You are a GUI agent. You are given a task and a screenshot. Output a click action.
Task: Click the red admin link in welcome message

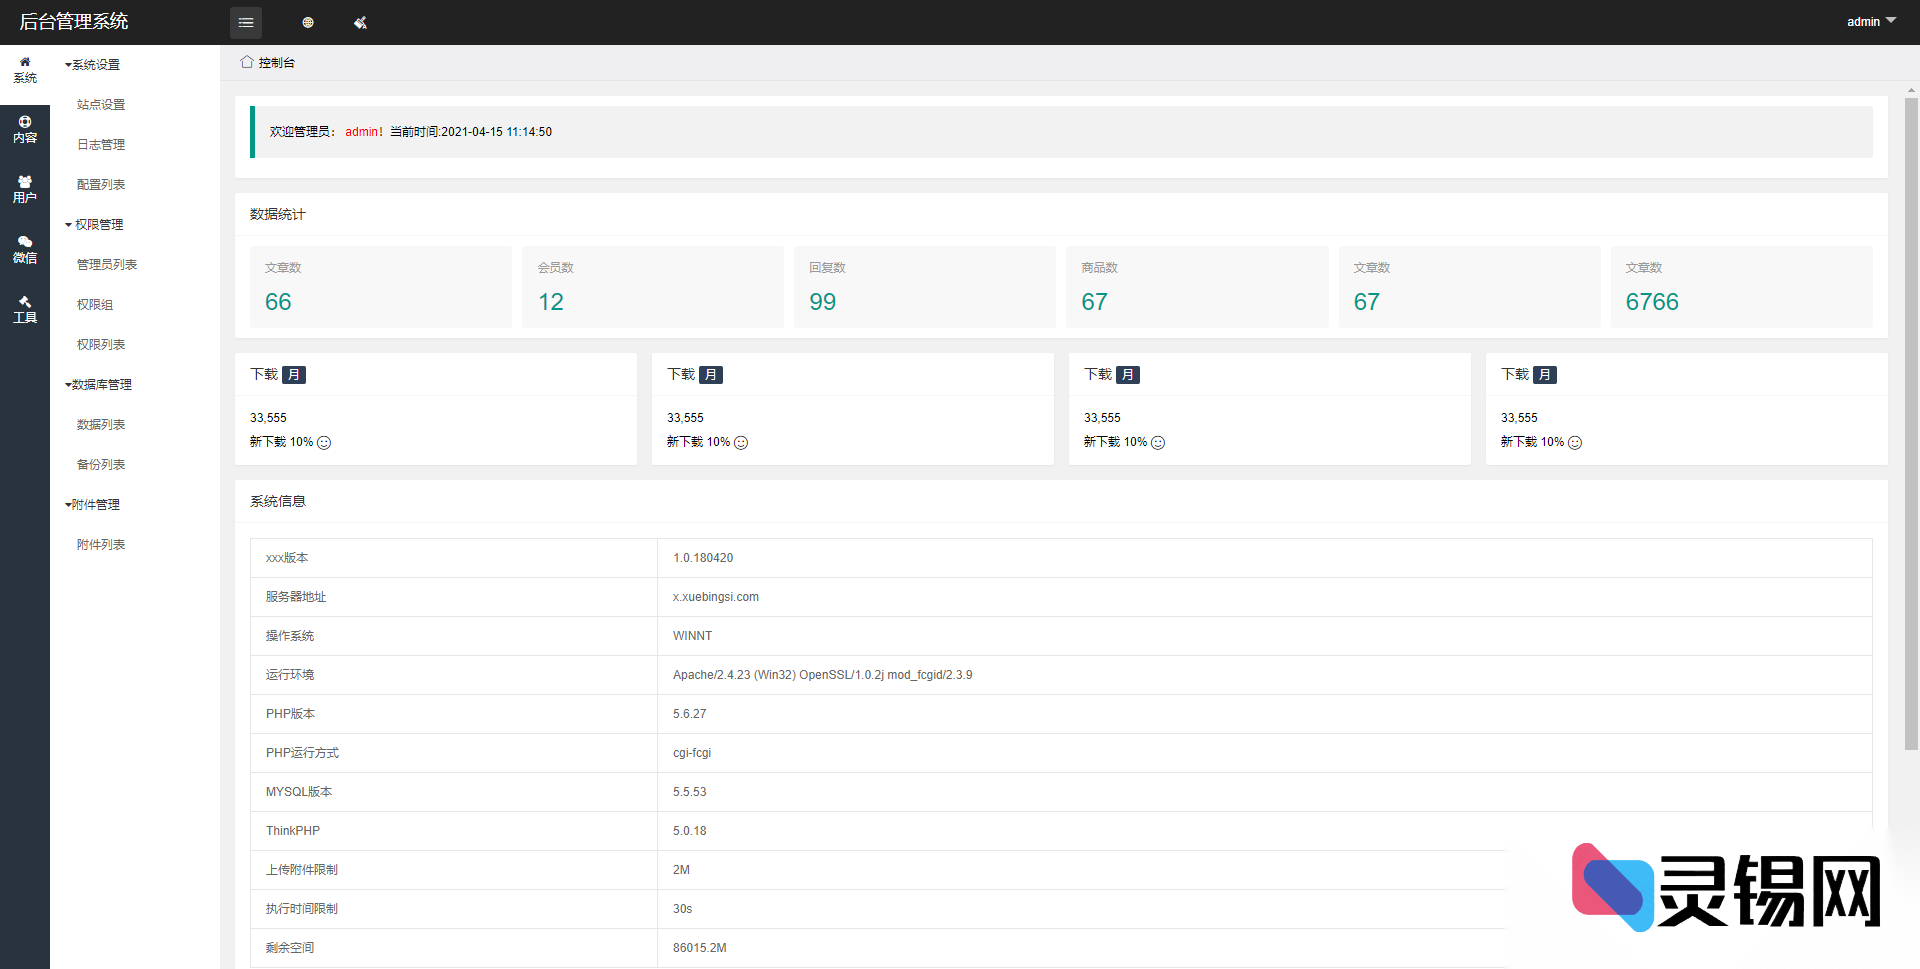pos(363,131)
